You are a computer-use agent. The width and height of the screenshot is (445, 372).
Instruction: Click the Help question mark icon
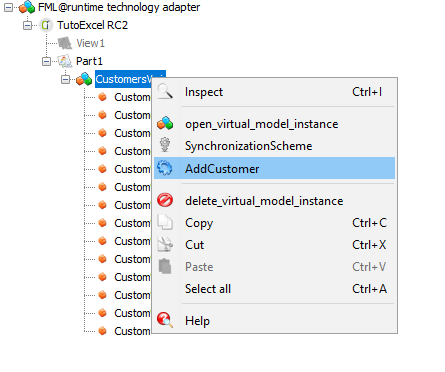click(x=165, y=320)
